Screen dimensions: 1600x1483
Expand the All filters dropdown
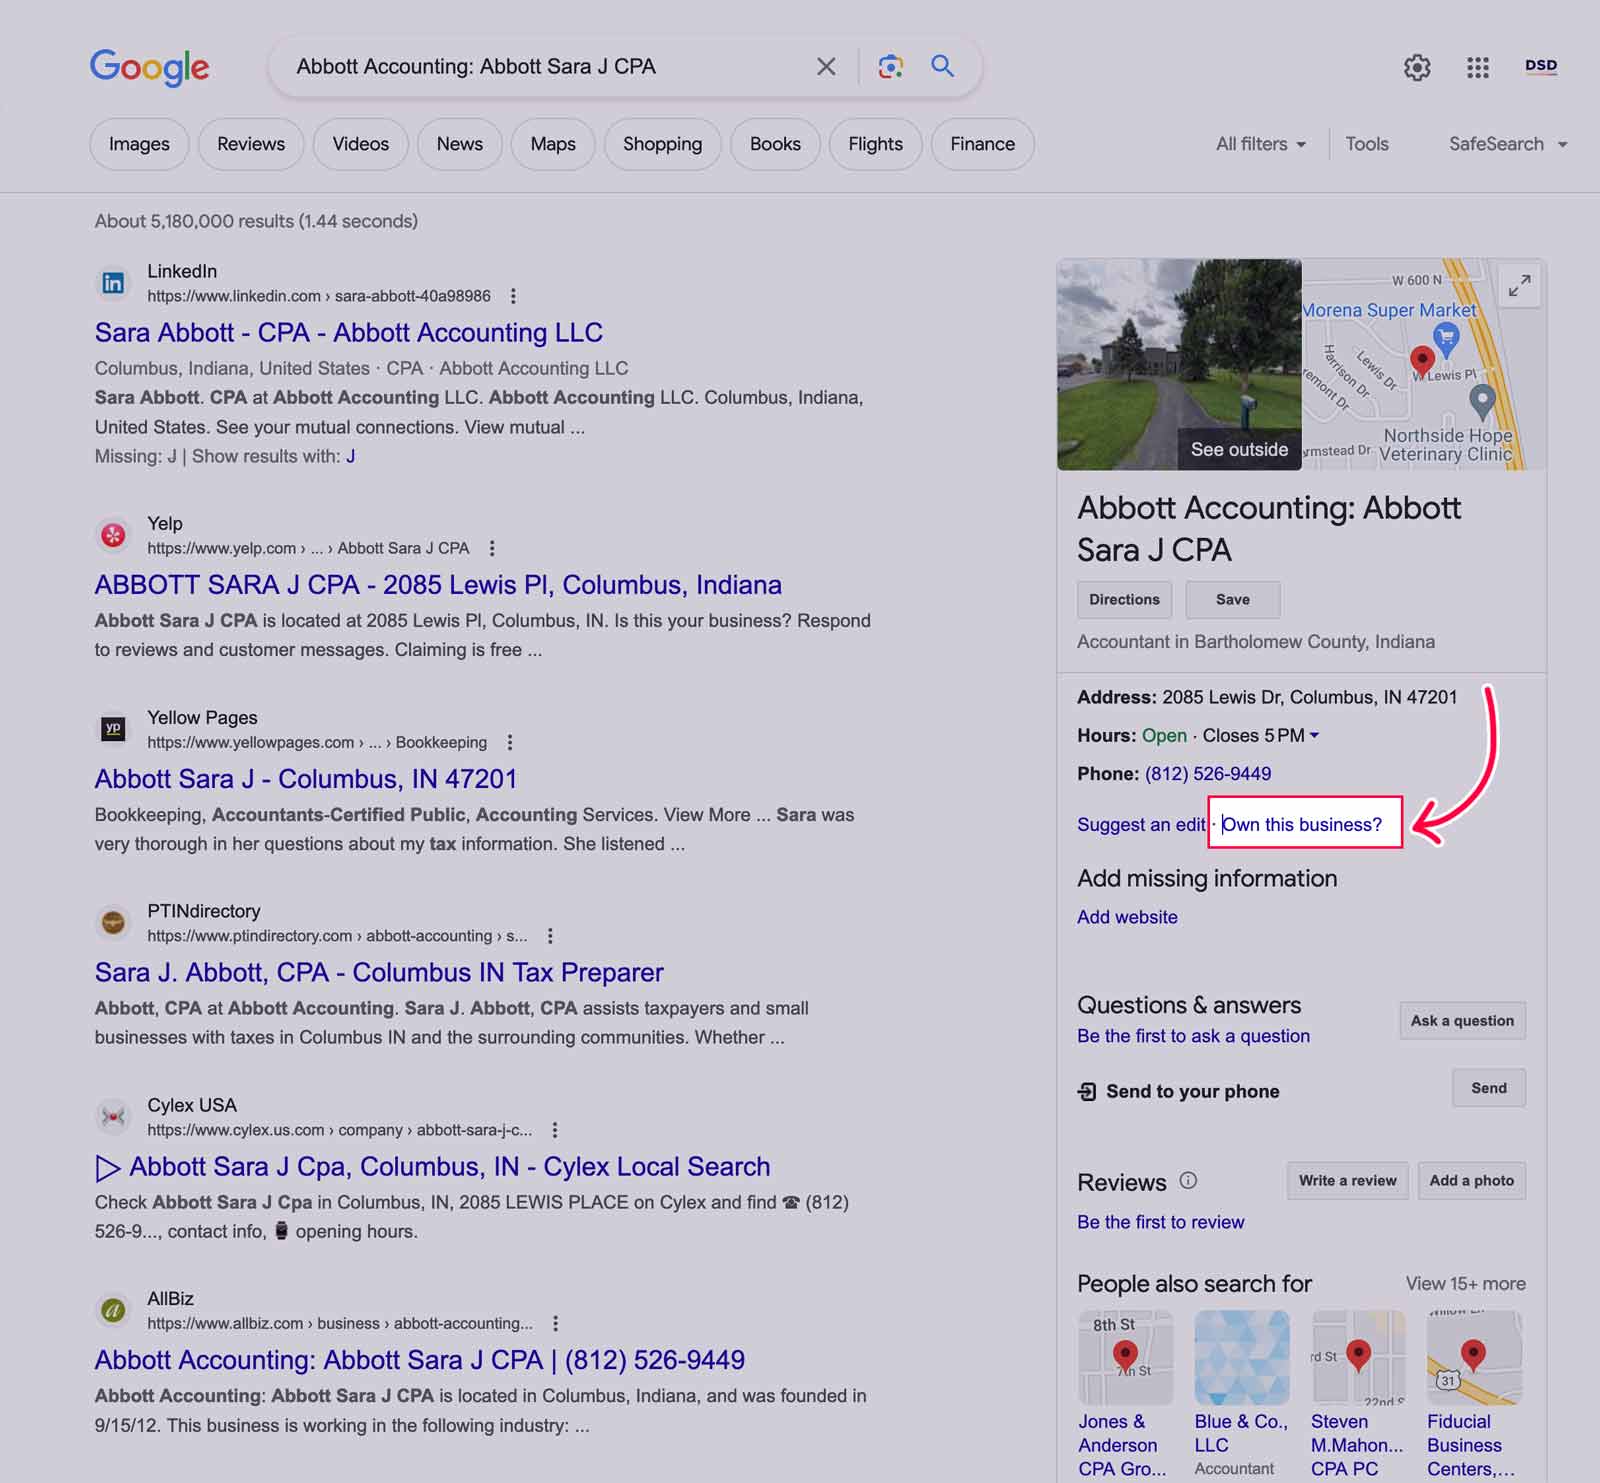(x=1260, y=144)
